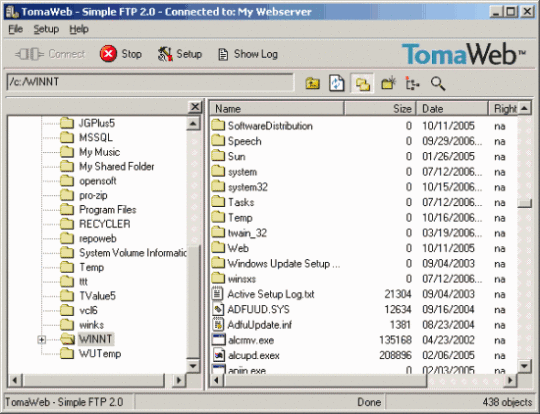
Task: Sort by the Size column header
Action: click(380, 108)
